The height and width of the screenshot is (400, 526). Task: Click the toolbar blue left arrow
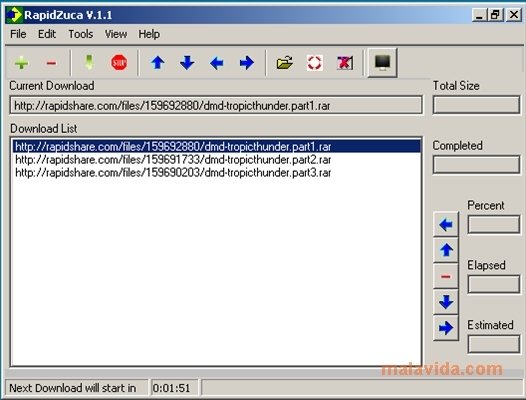point(217,63)
